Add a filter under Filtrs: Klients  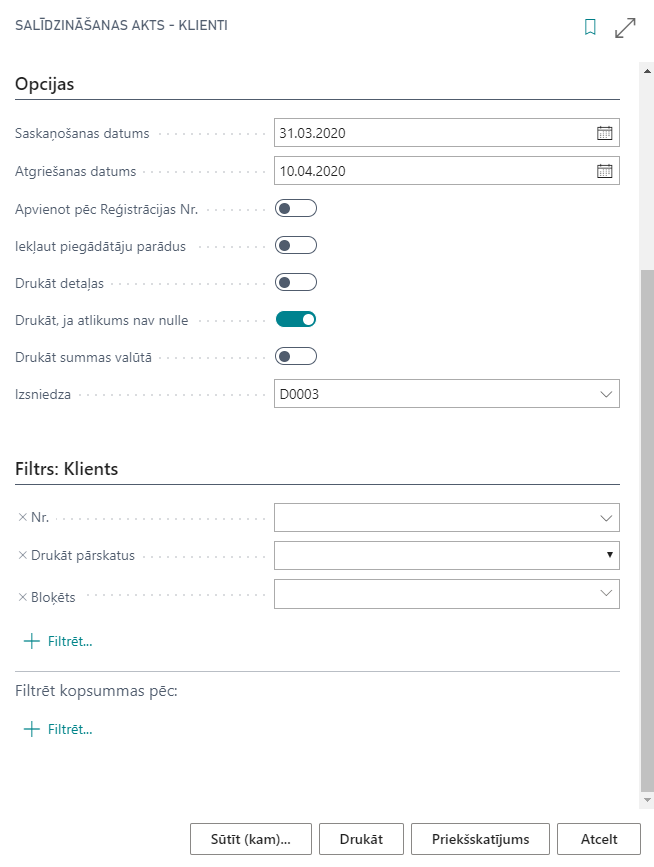(58, 641)
